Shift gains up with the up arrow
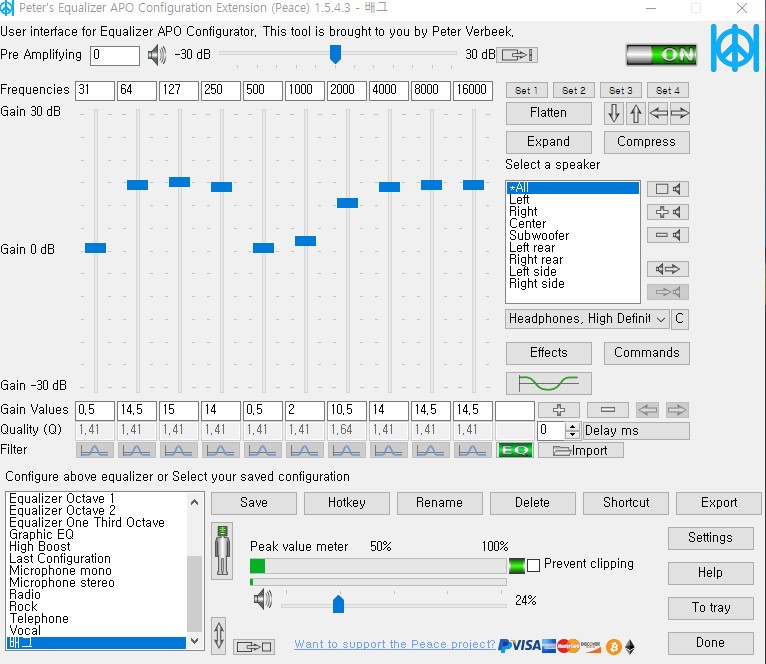Screen dimensions: 766x664 coord(636,113)
